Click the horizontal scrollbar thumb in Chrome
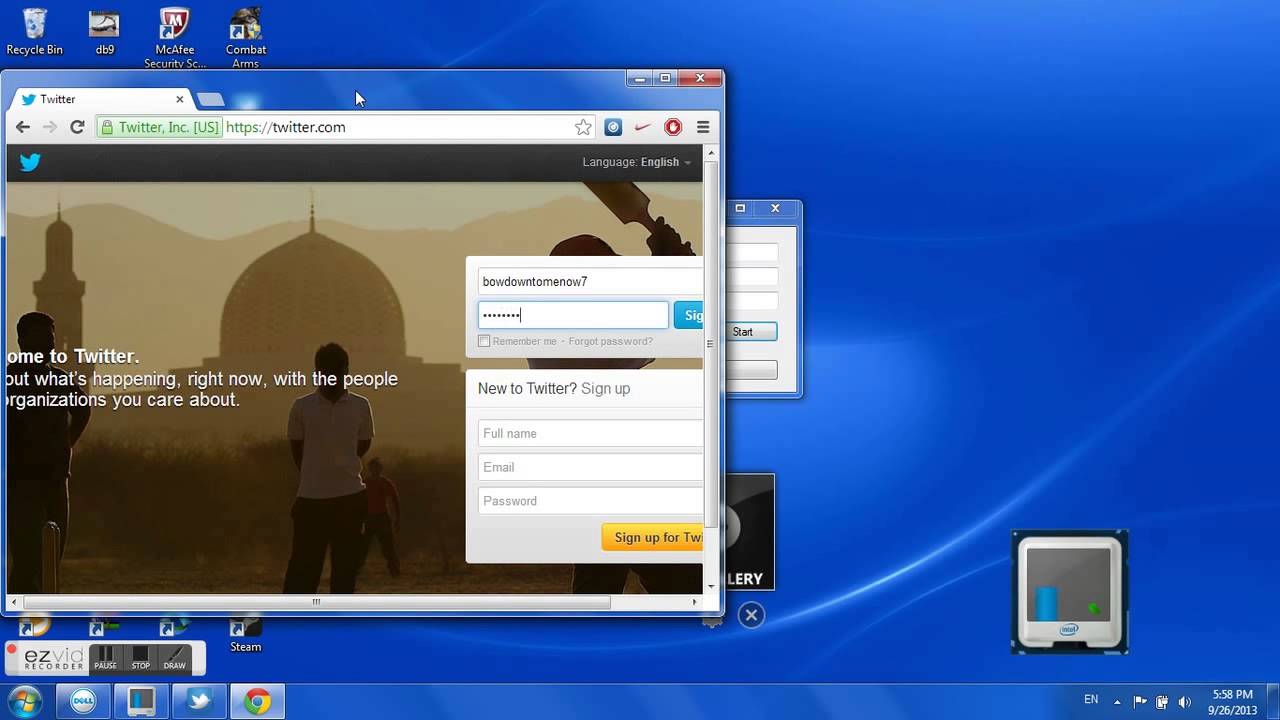Viewport: 1280px width, 720px height. coord(316,602)
